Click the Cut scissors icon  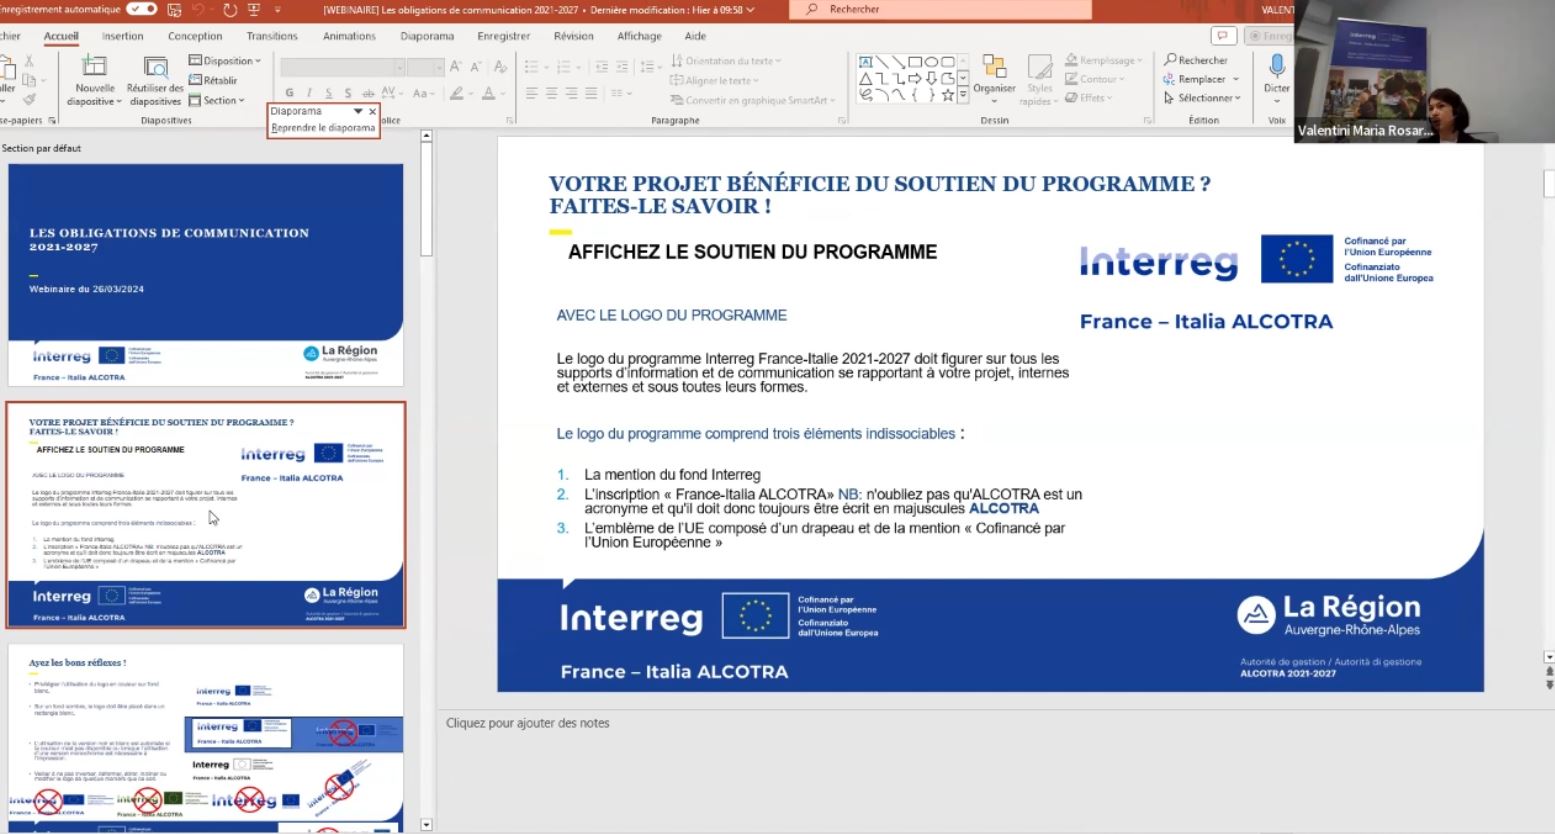pos(29,62)
